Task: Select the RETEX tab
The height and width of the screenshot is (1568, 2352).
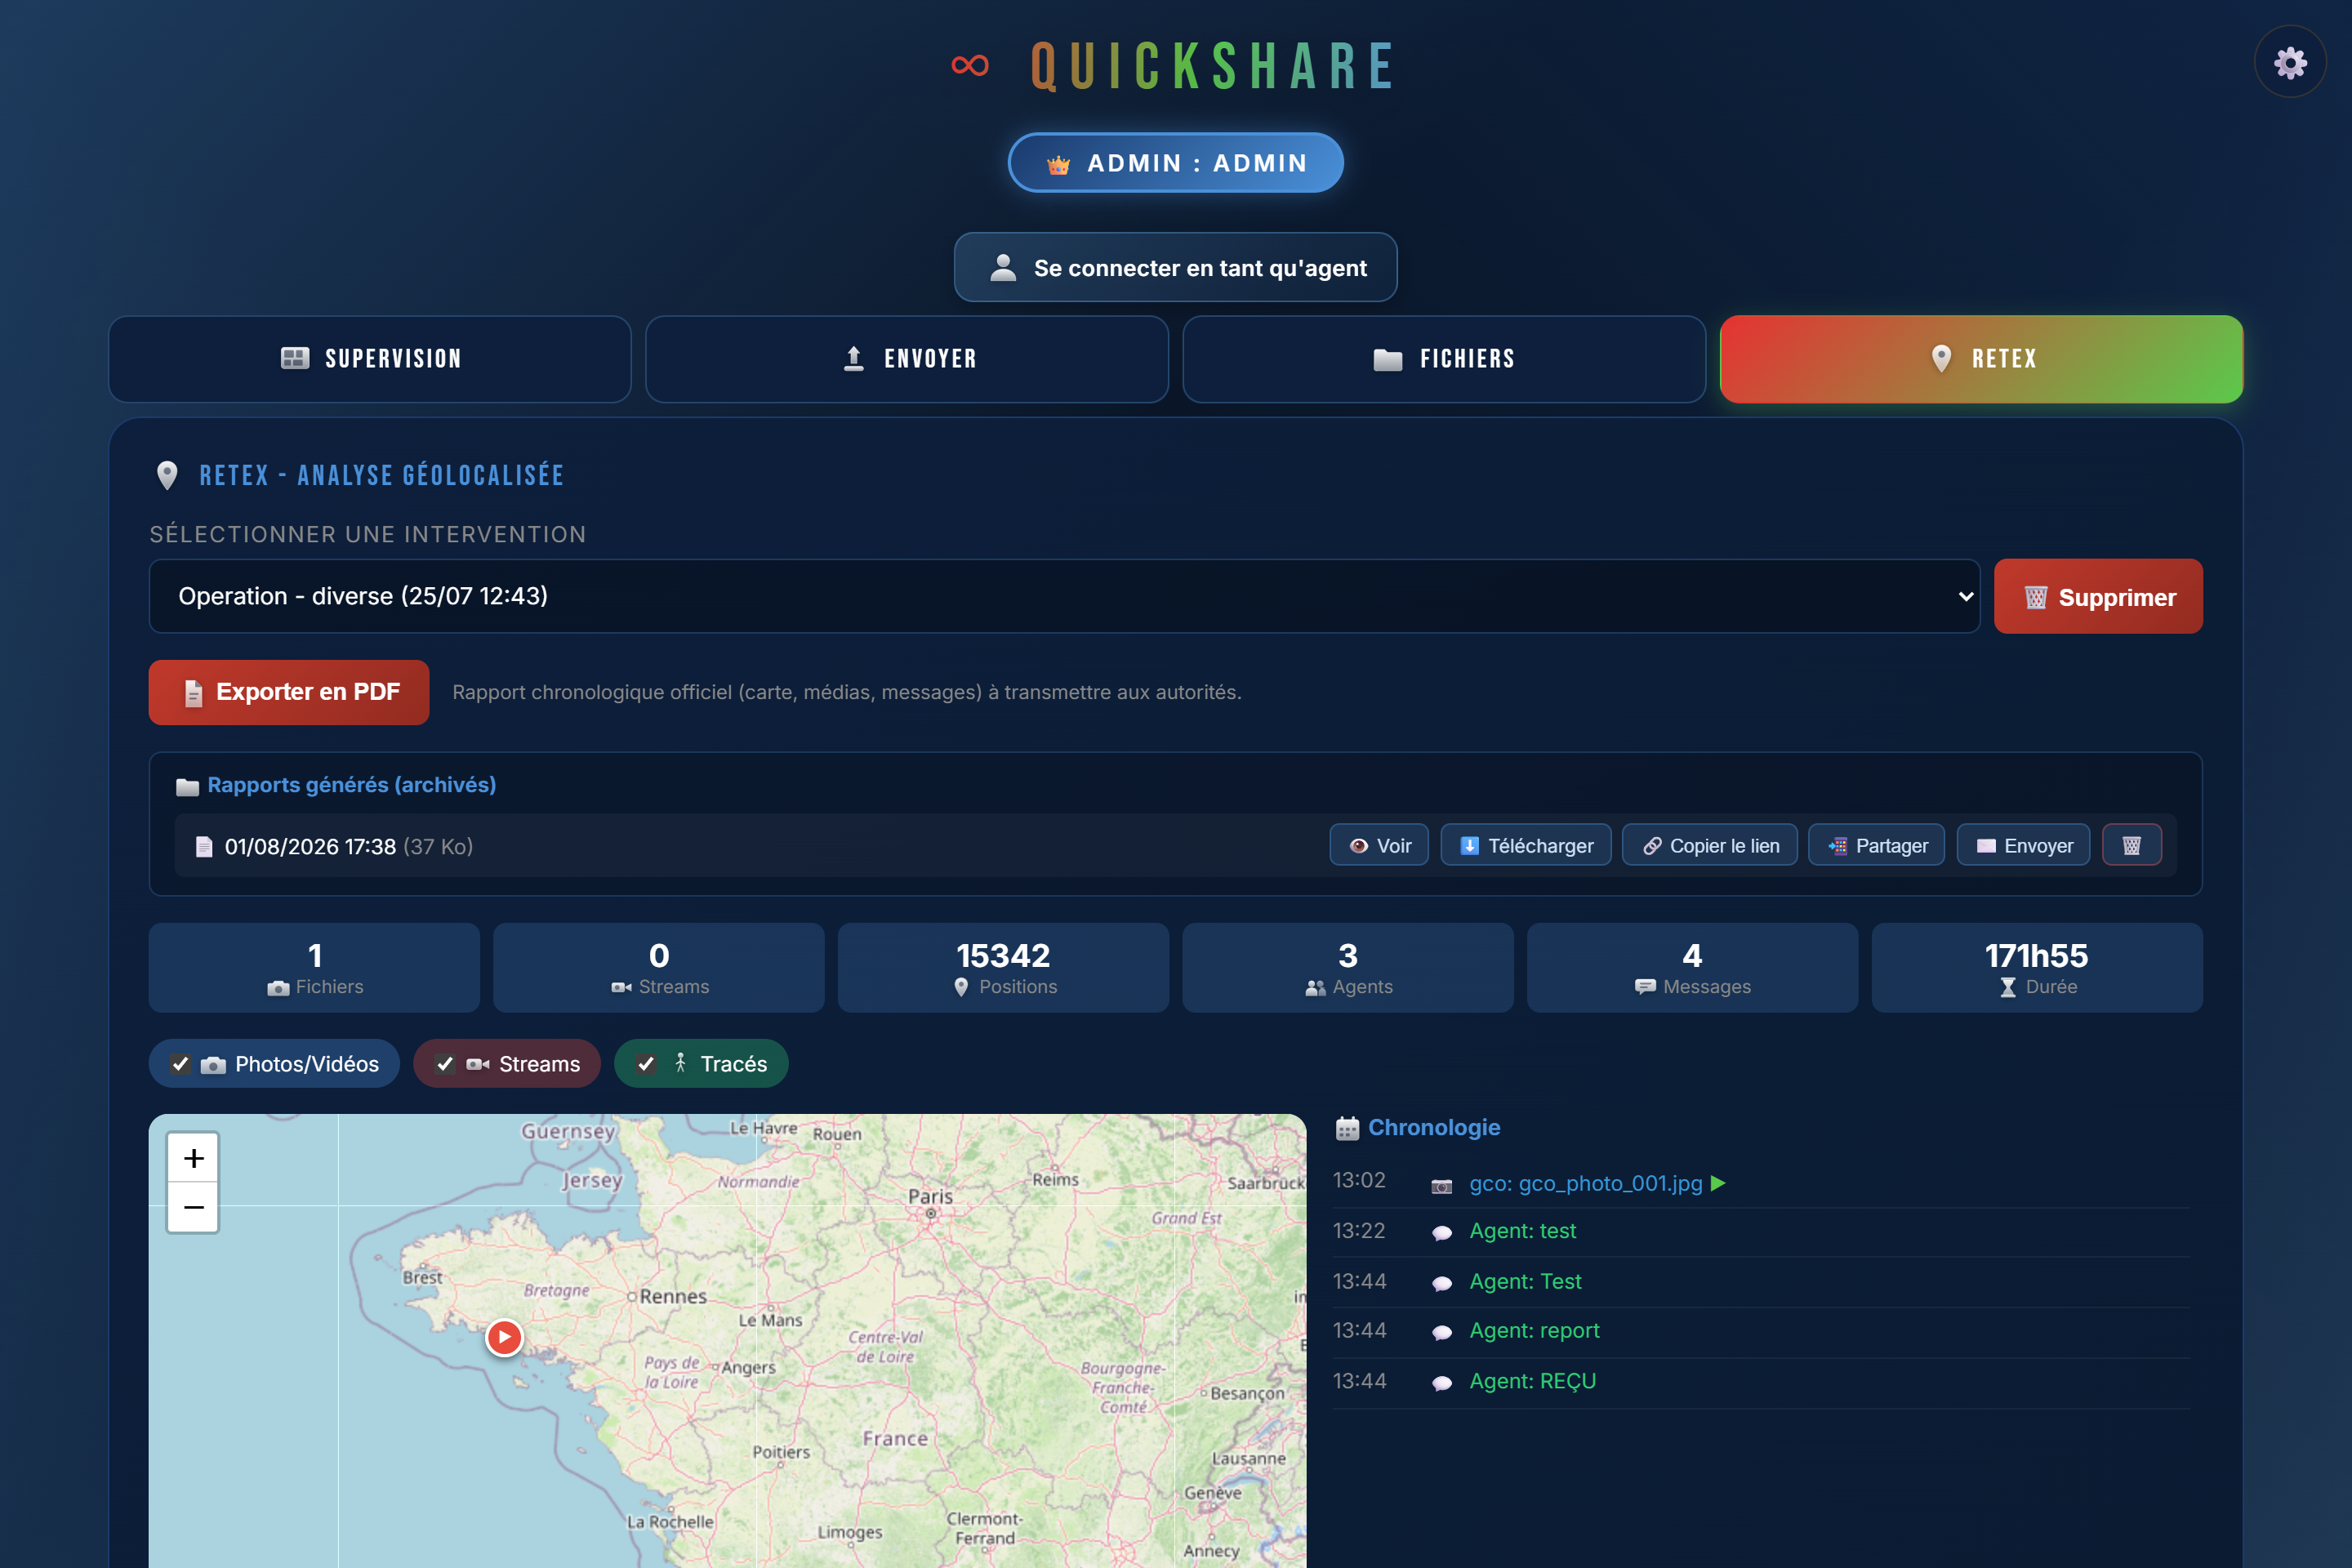Action: [1981, 359]
